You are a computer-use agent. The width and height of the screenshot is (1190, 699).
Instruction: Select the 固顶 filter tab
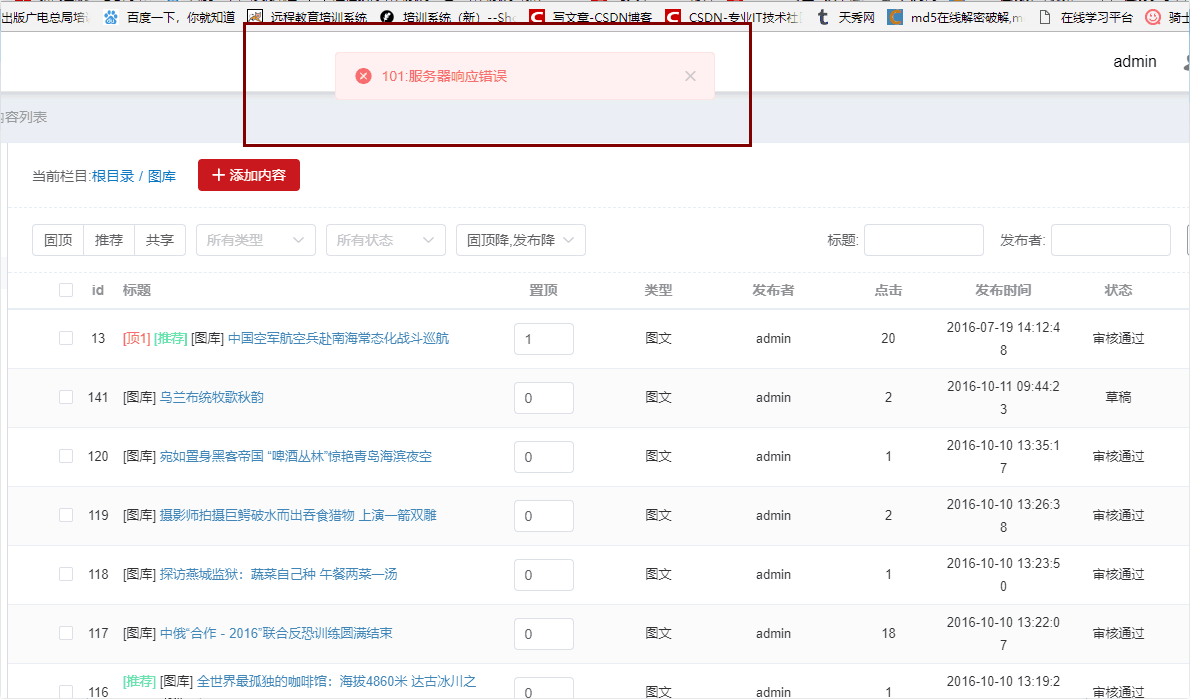pyautogui.click(x=58, y=240)
